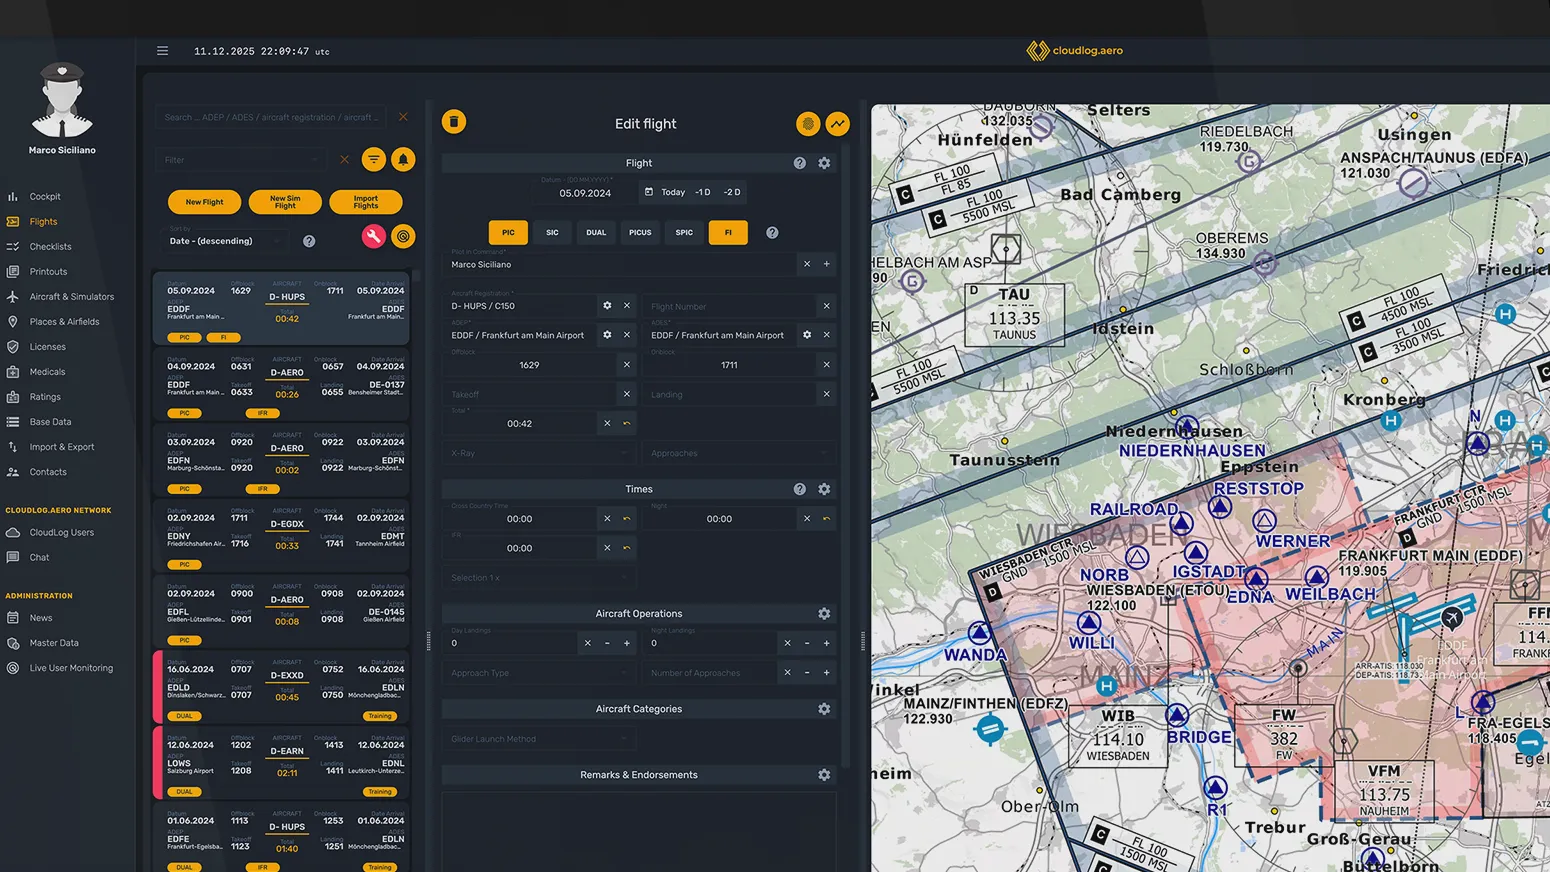Open the yellow filter options icon

point(374,159)
